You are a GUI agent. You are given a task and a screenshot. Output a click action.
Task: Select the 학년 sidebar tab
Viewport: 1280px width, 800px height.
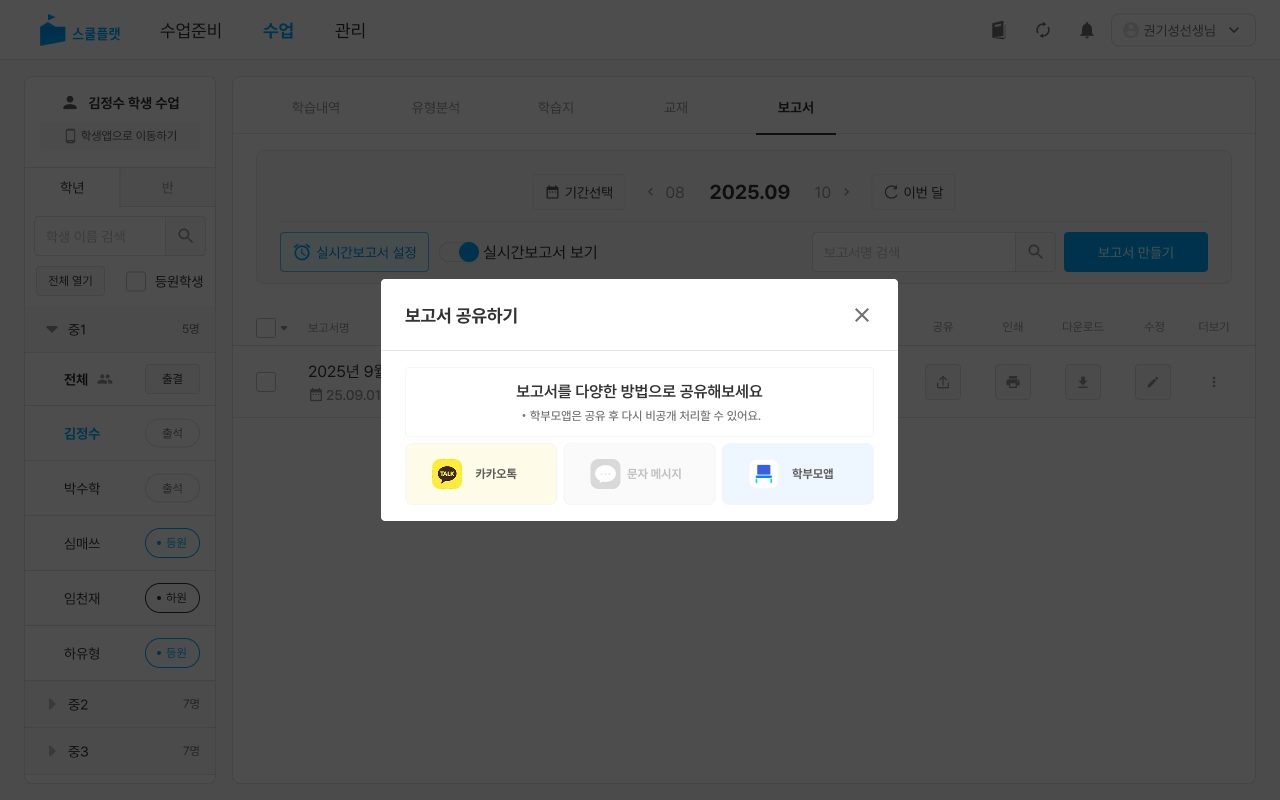point(72,187)
